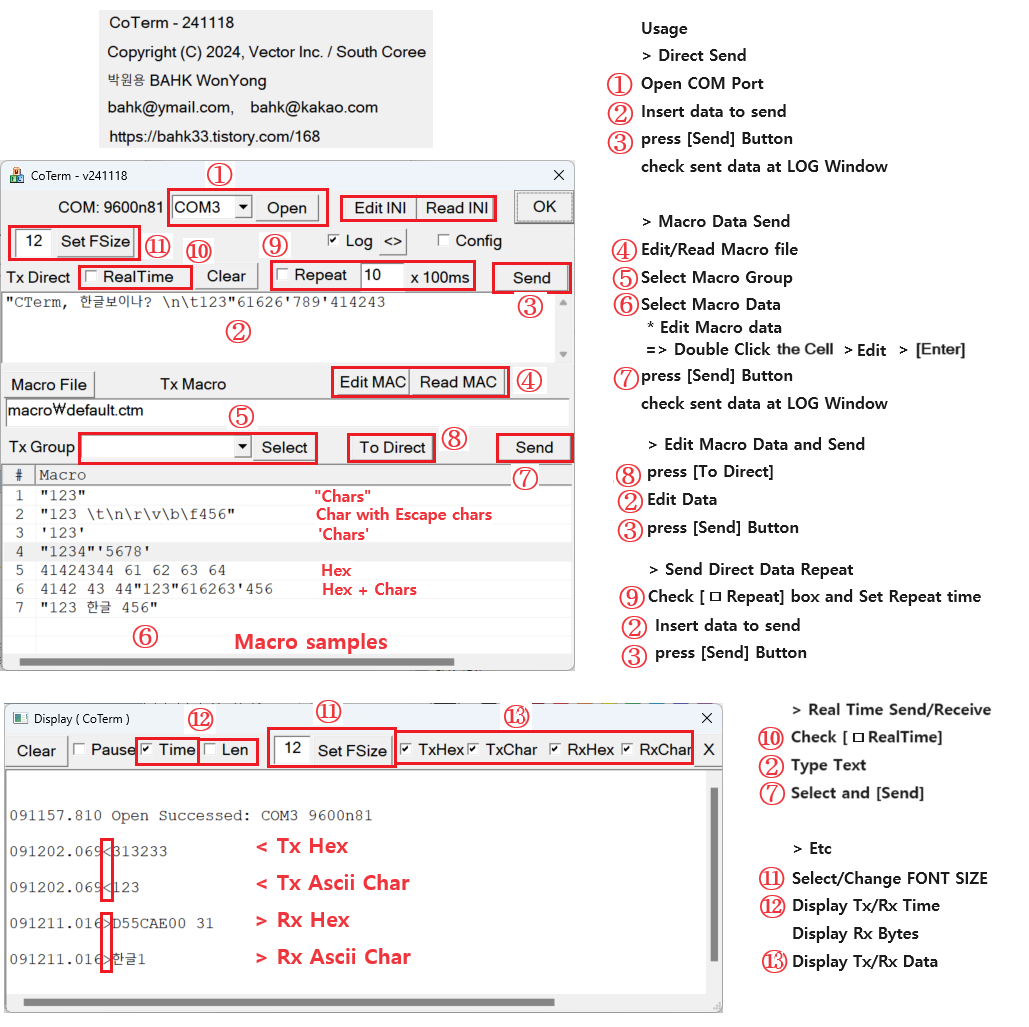Click the Display window title icon

coord(20,718)
